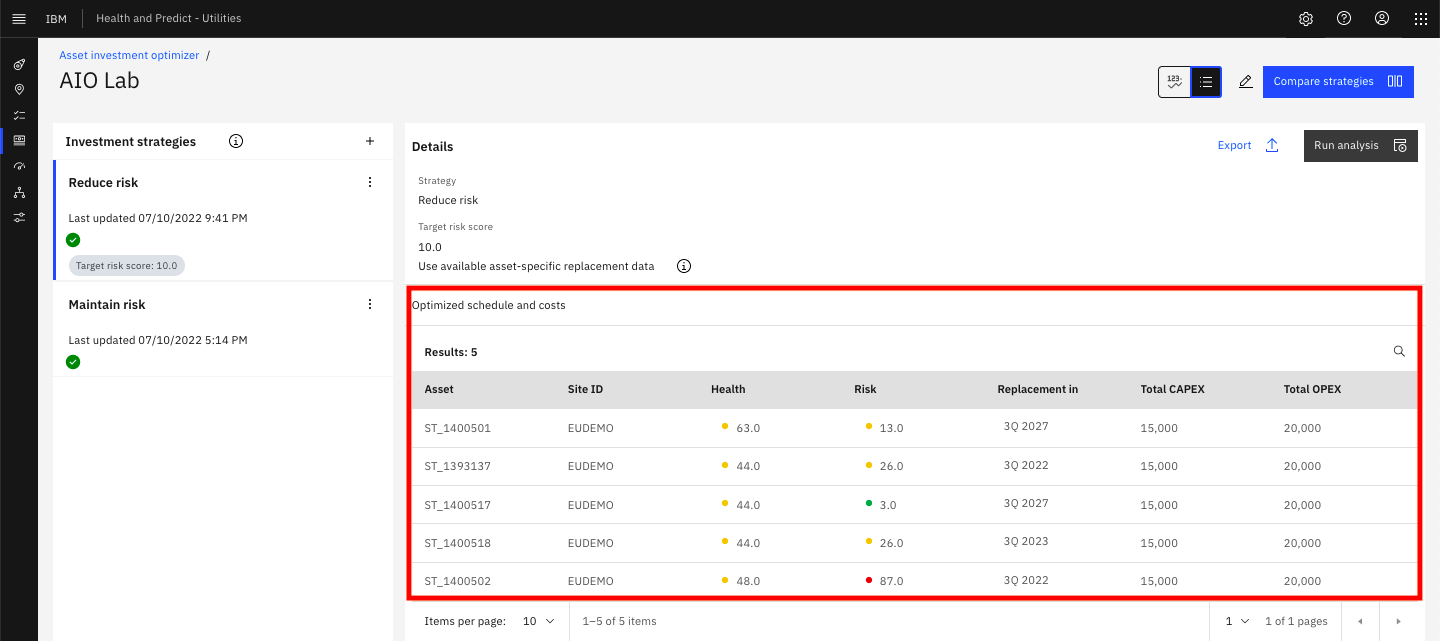The height and width of the screenshot is (641, 1440).
Task: Click asset ST_1400501
Action: click(457, 428)
